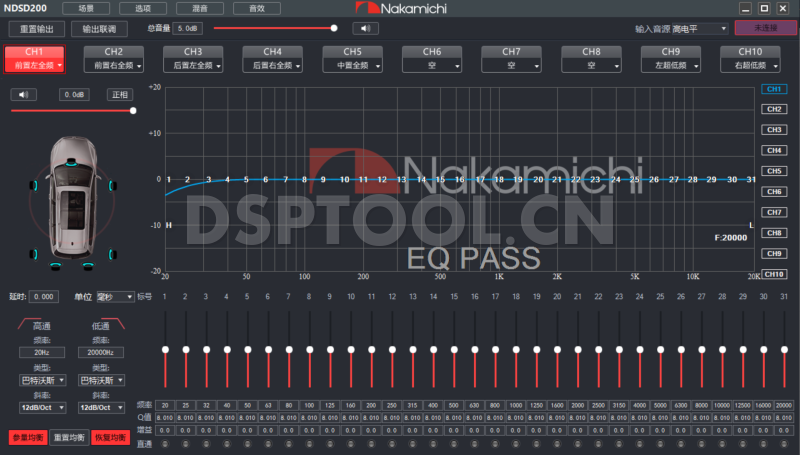Select the CH2 legend tag beside the graph
Screen dimensions: 800x455
tap(773, 109)
